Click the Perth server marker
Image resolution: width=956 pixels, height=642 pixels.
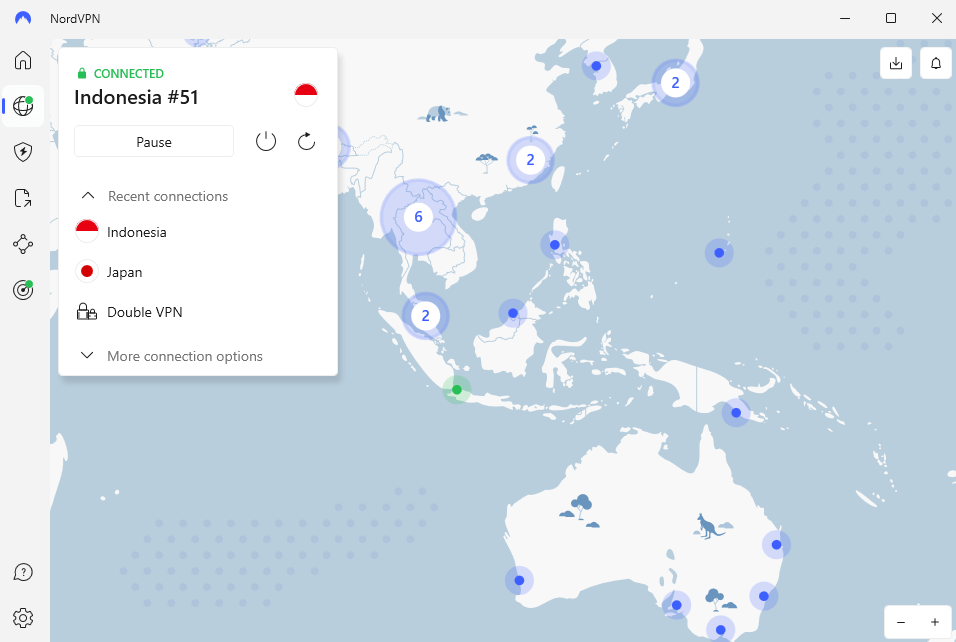519,580
